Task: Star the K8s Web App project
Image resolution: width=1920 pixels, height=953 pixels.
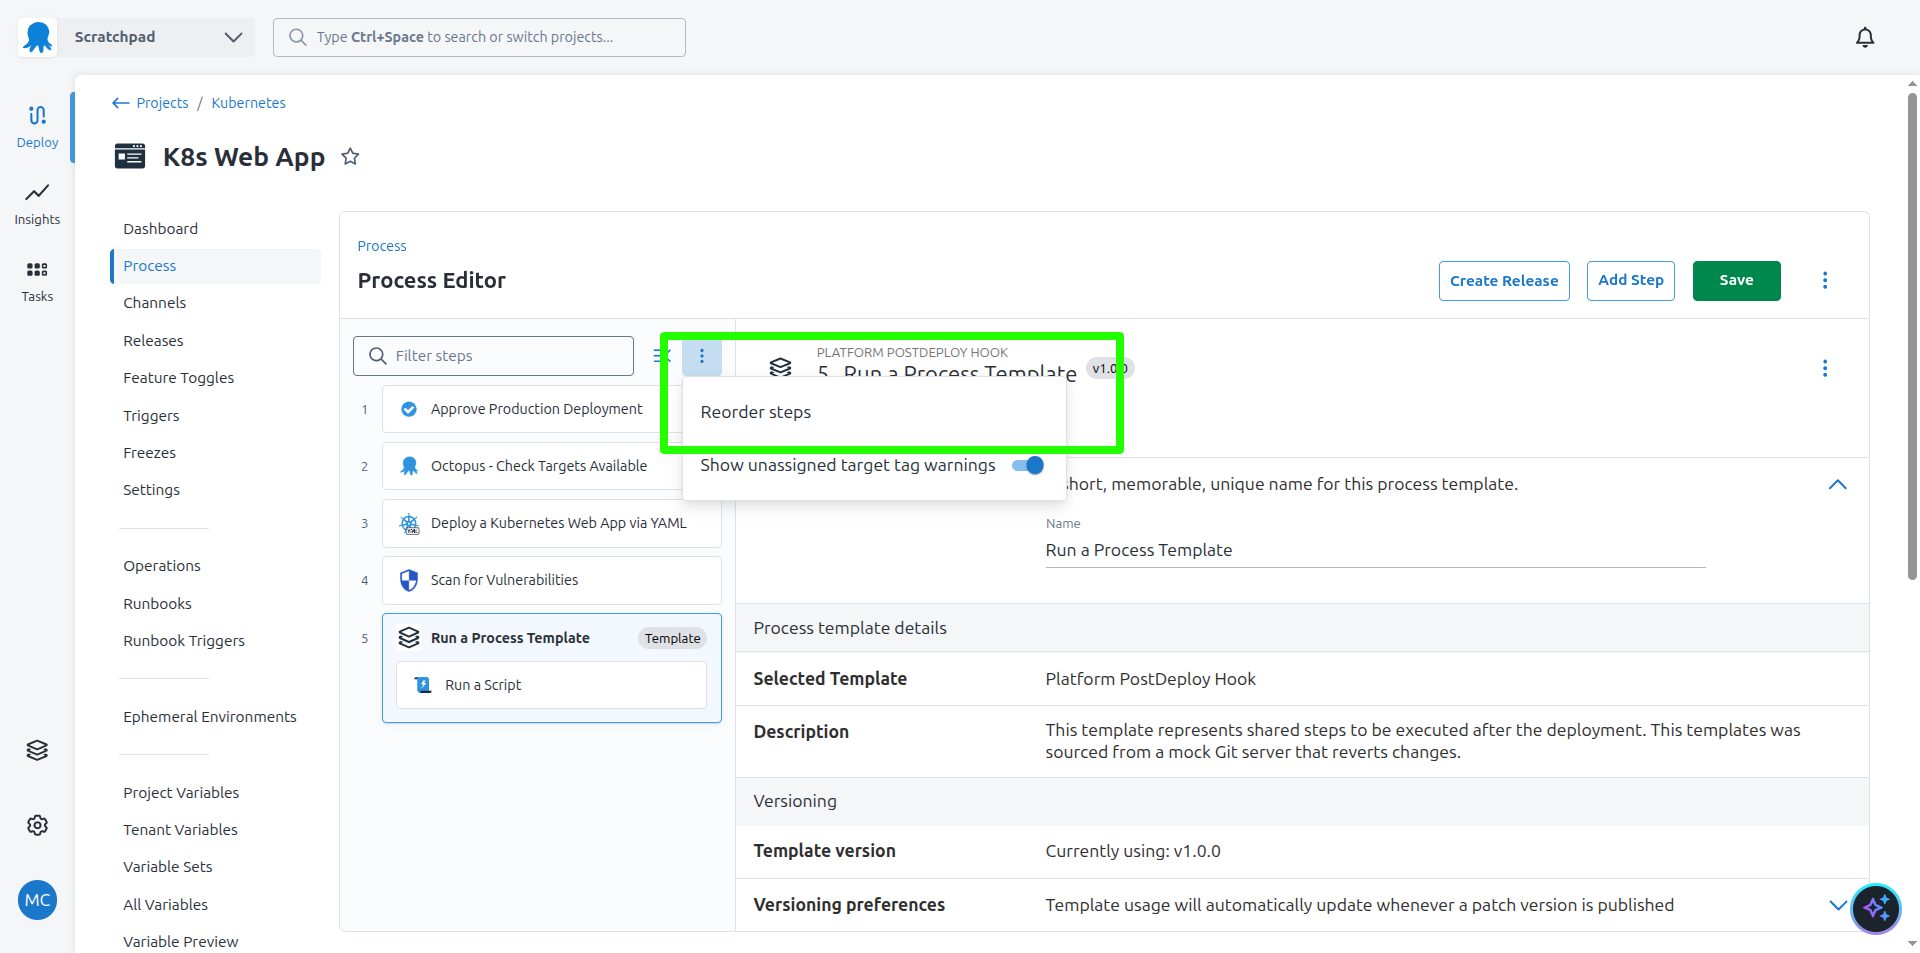Action: coord(350,157)
